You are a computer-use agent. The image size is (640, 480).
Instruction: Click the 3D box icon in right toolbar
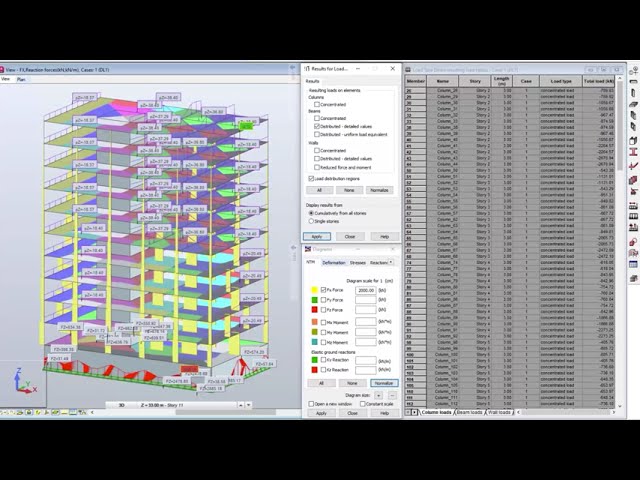[633, 141]
